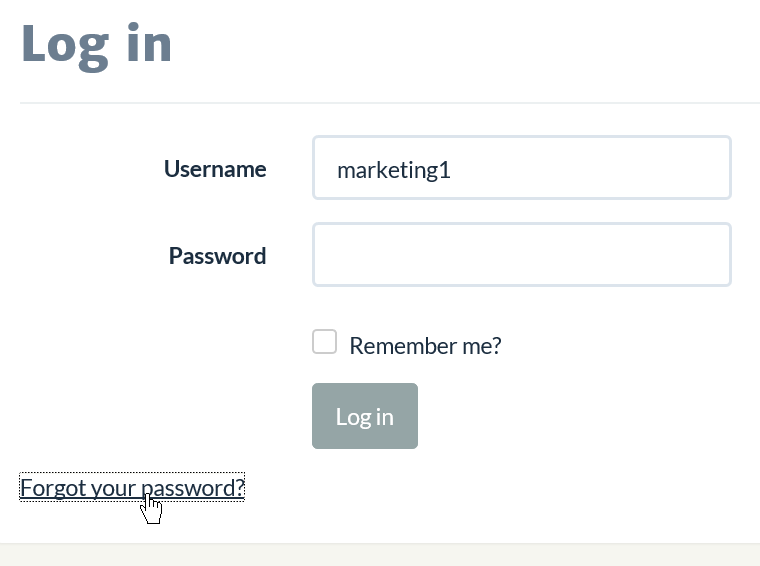This screenshot has width=760, height=566.
Task: Enable the Remember me option box
Action: (x=324, y=342)
